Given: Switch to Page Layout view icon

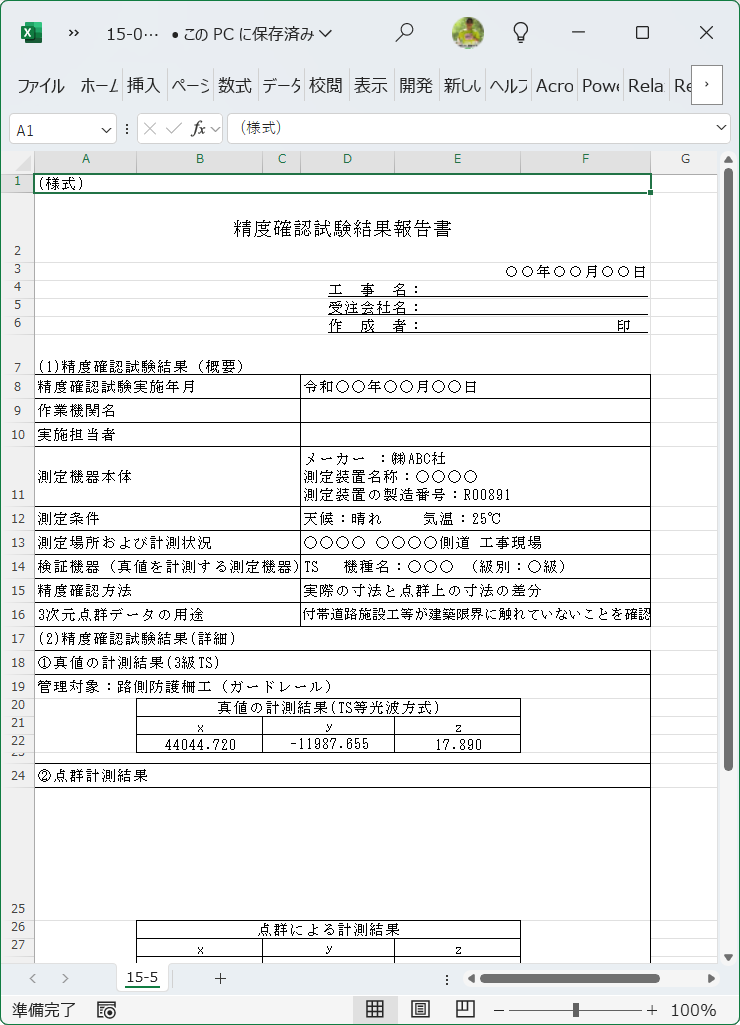Looking at the screenshot, I should (420, 1009).
